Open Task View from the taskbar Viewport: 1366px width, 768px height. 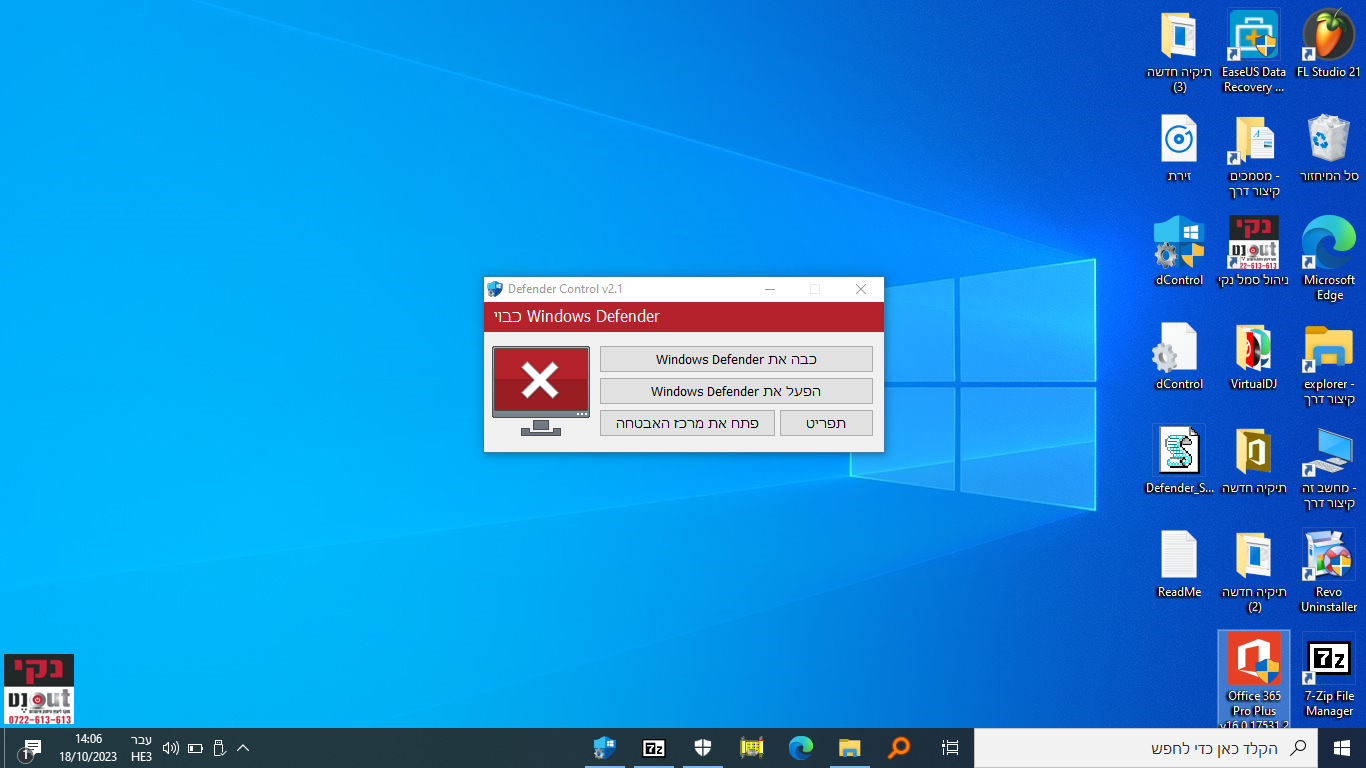[950, 747]
